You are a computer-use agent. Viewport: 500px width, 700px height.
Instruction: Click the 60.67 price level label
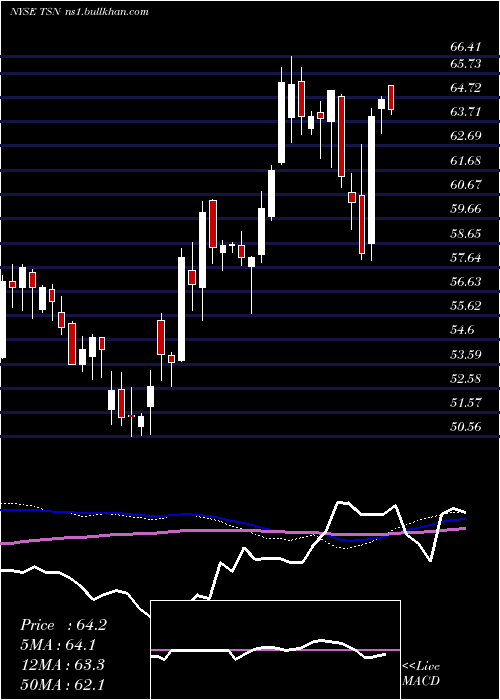(465, 184)
